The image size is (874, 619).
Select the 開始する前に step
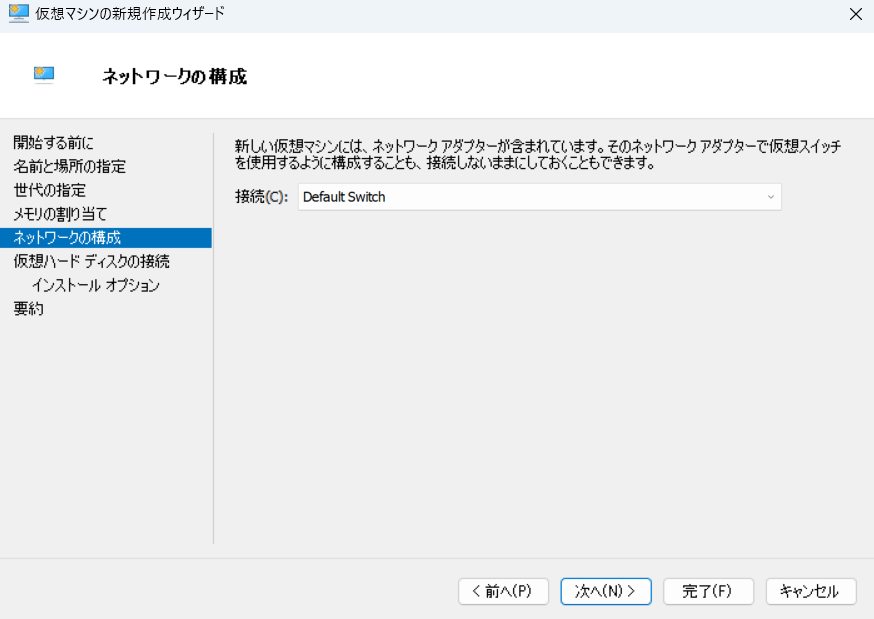pos(53,143)
